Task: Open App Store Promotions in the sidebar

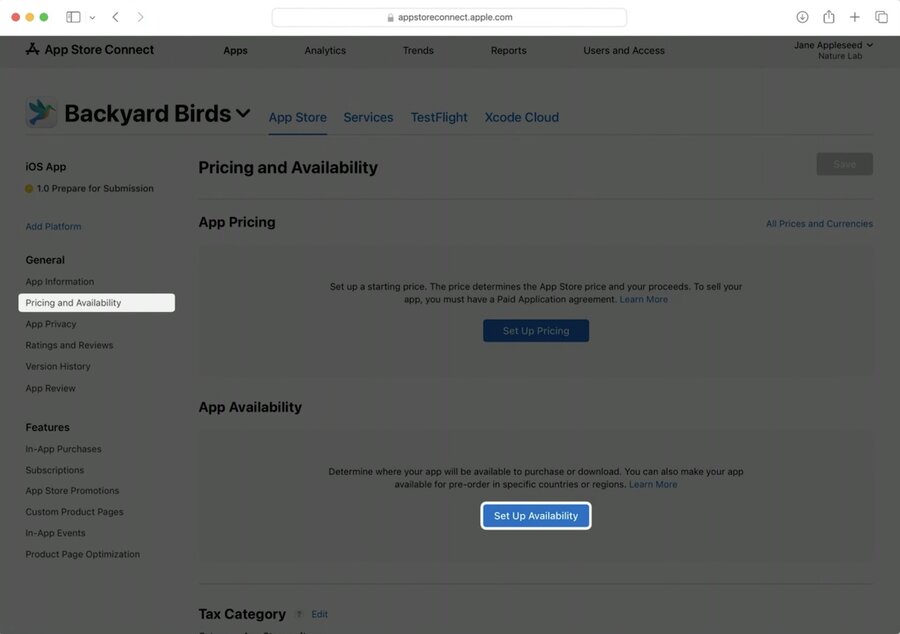Action: coord(72,491)
